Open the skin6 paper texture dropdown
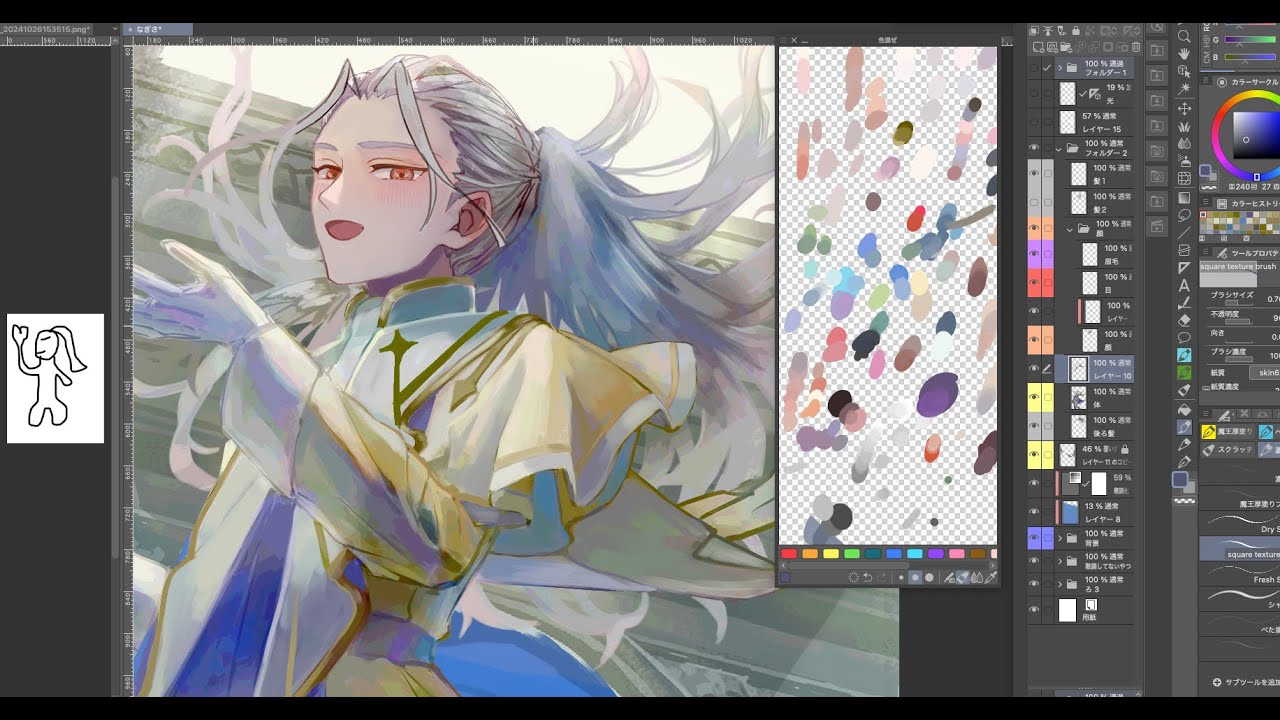The image size is (1280, 720). tap(1265, 372)
